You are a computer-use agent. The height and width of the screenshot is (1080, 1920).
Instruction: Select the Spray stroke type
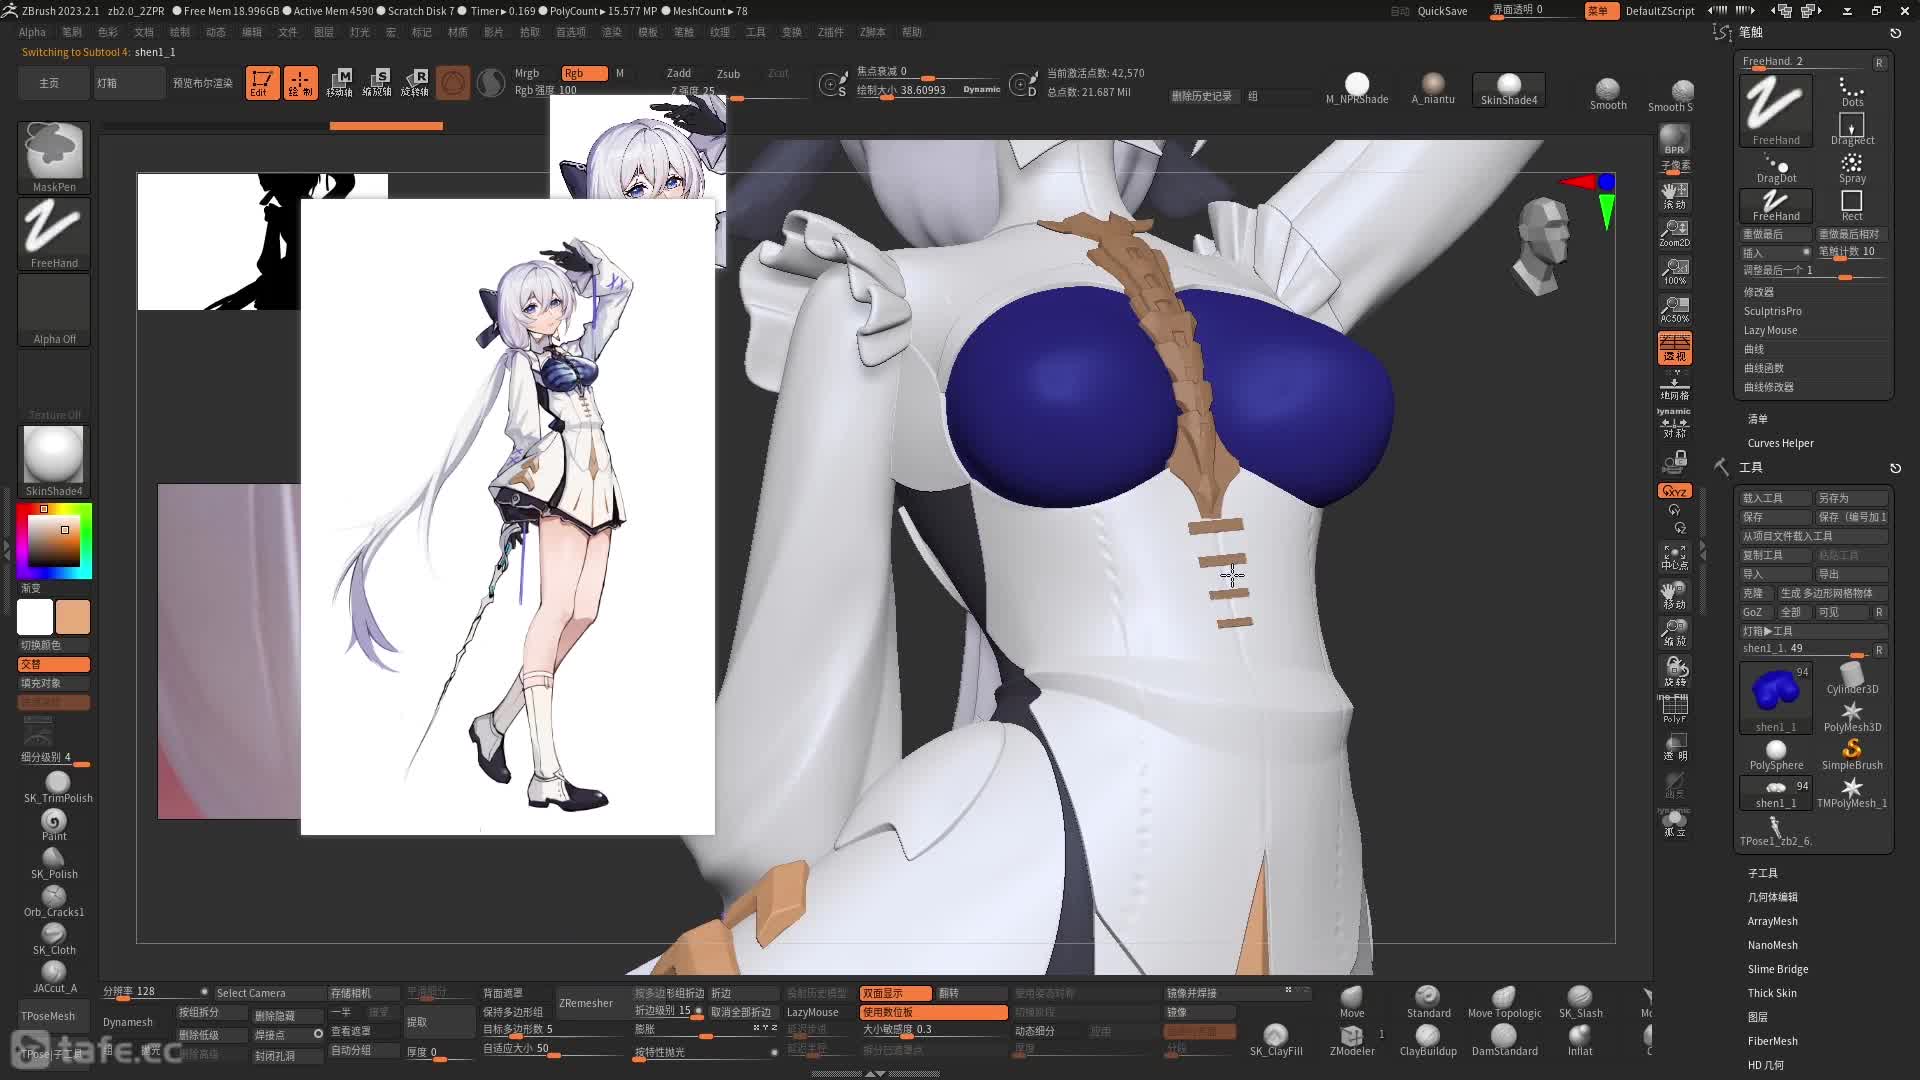pyautogui.click(x=1852, y=168)
